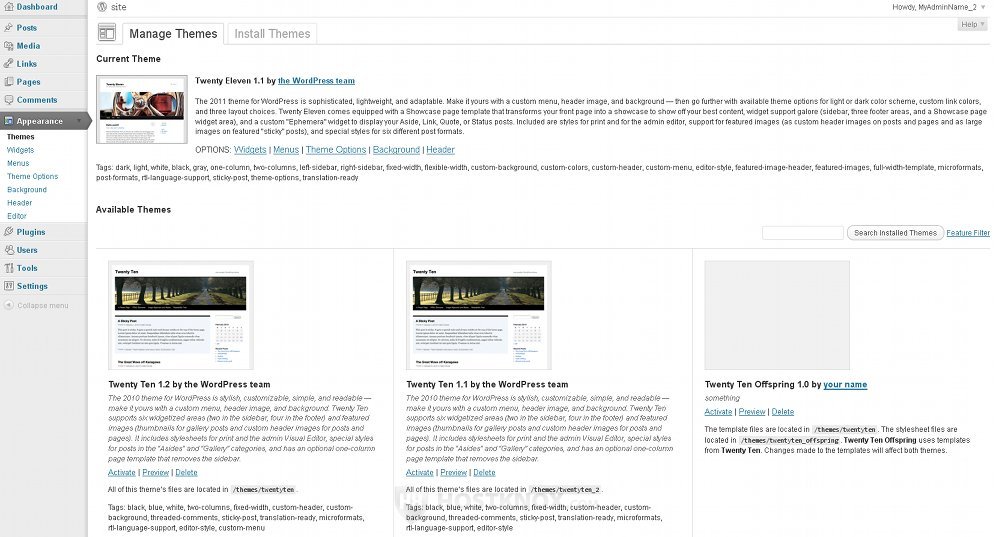Click the Users icon in sidebar
This screenshot has height=537, width=996.
9,250
